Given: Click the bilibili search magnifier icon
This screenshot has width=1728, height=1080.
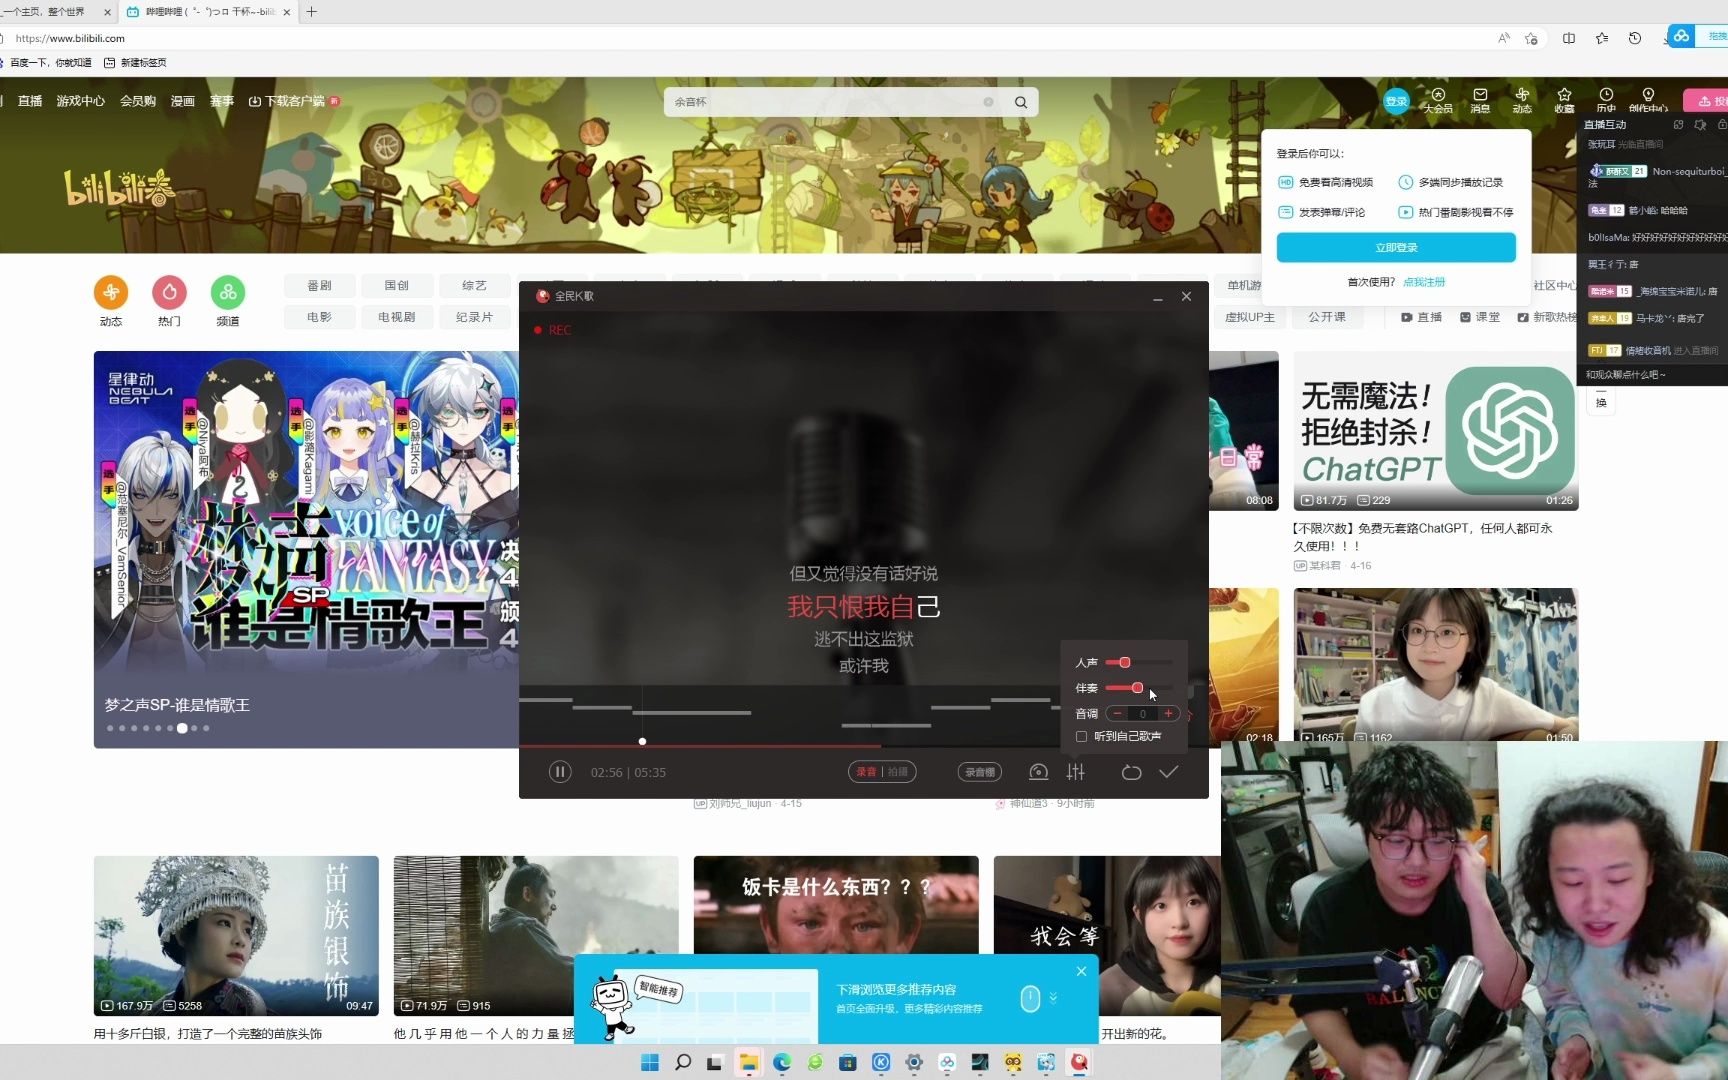Looking at the screenshot, I should (1021, 102).
